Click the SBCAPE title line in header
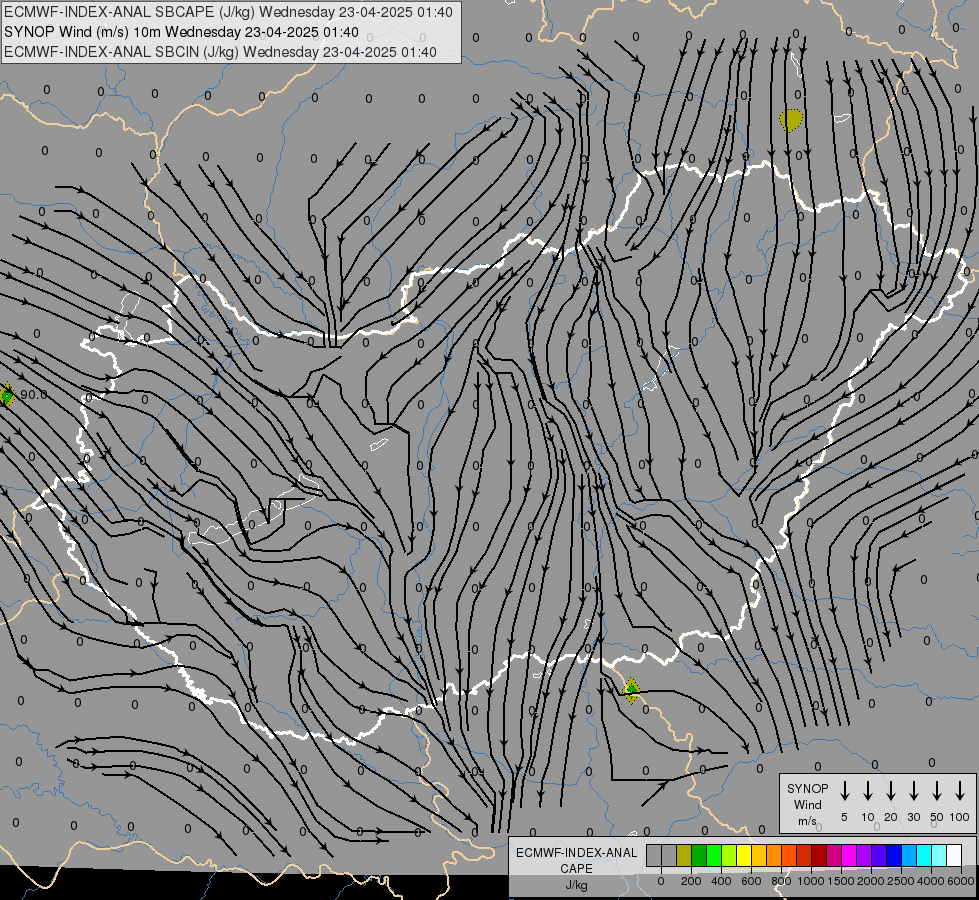 pyautogui.click(x=229, y=12)
